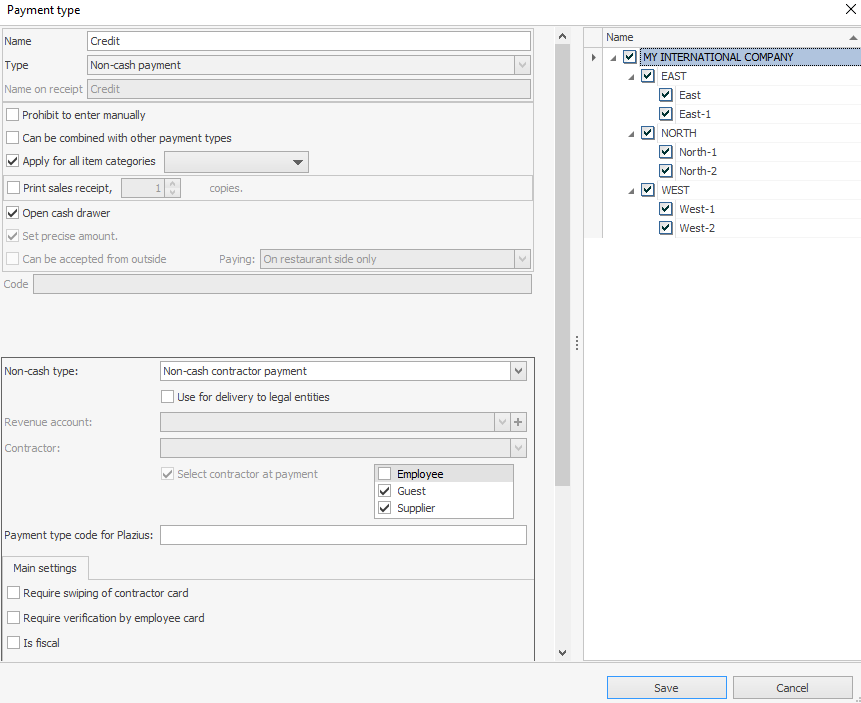This screenshot has width=861, height=703.
Task: Collapse the EAST tree node
Action: coord(631,77)
